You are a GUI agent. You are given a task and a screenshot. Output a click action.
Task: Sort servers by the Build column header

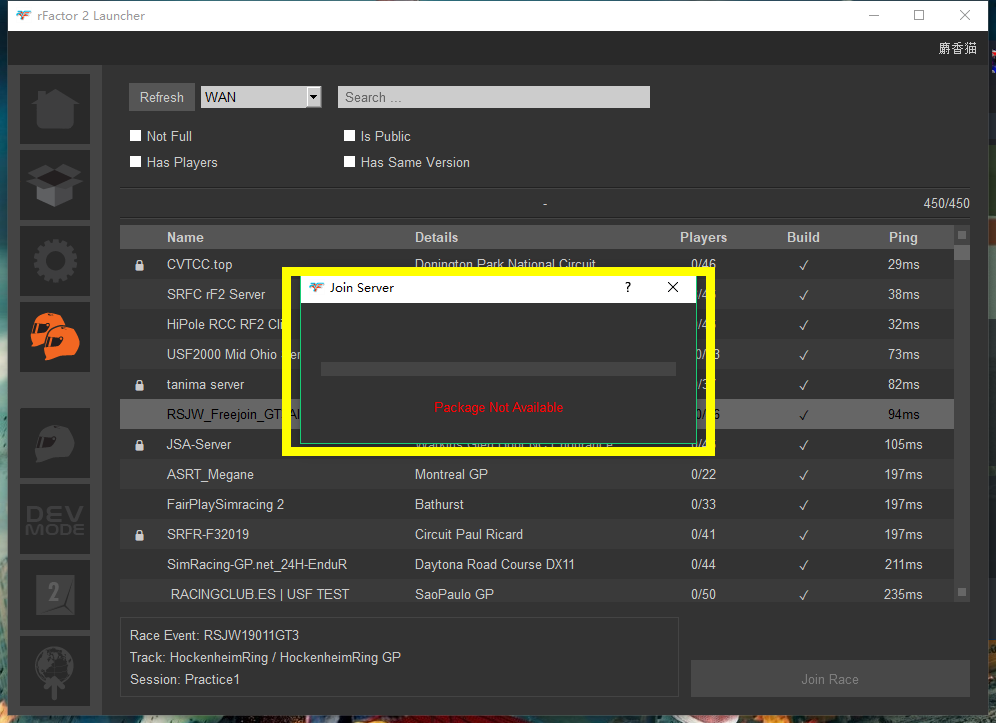(803, 238)
